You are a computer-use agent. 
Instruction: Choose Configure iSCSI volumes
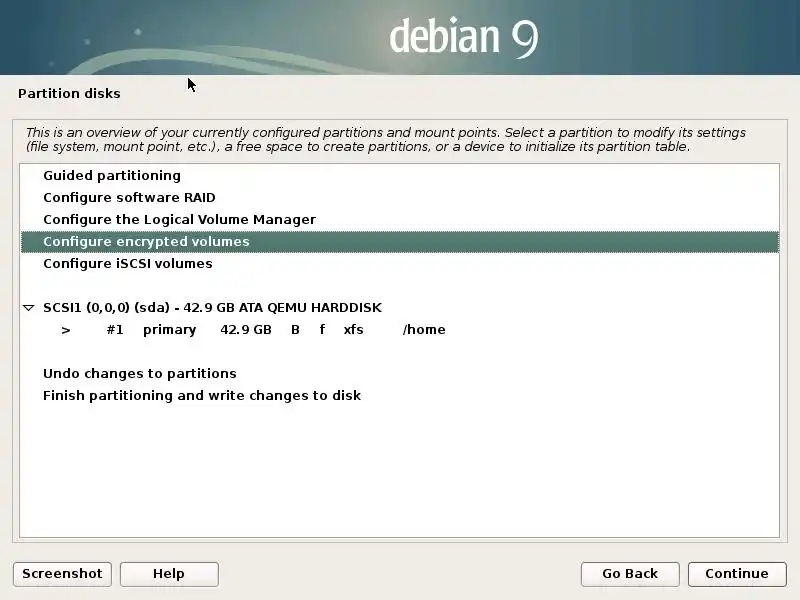coord(399,264)
